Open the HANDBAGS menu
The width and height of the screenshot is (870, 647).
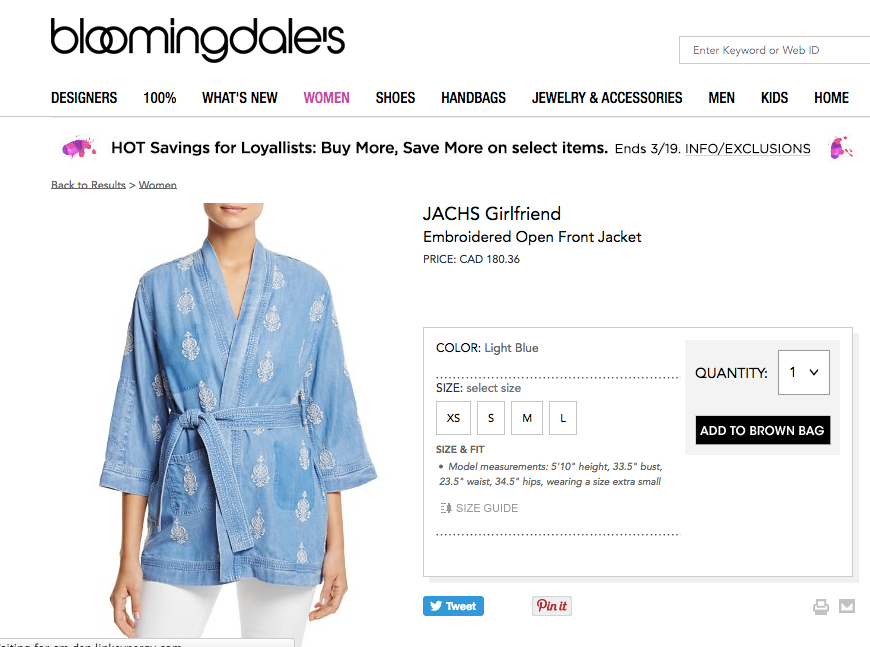click(473, 98)
